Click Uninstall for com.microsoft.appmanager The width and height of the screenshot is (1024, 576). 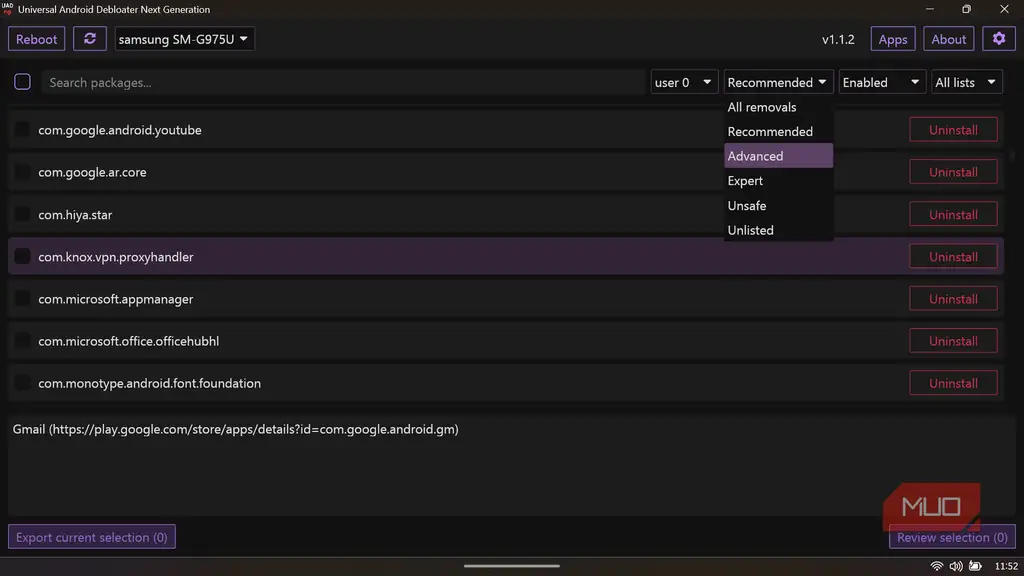(x=953, y=299)
